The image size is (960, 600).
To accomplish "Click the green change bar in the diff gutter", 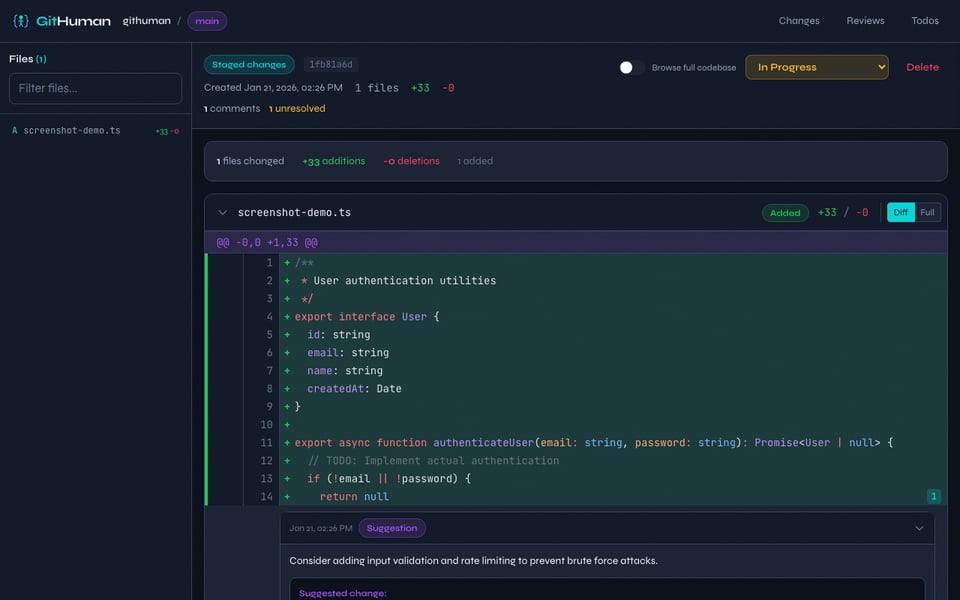I will (209, 380).
